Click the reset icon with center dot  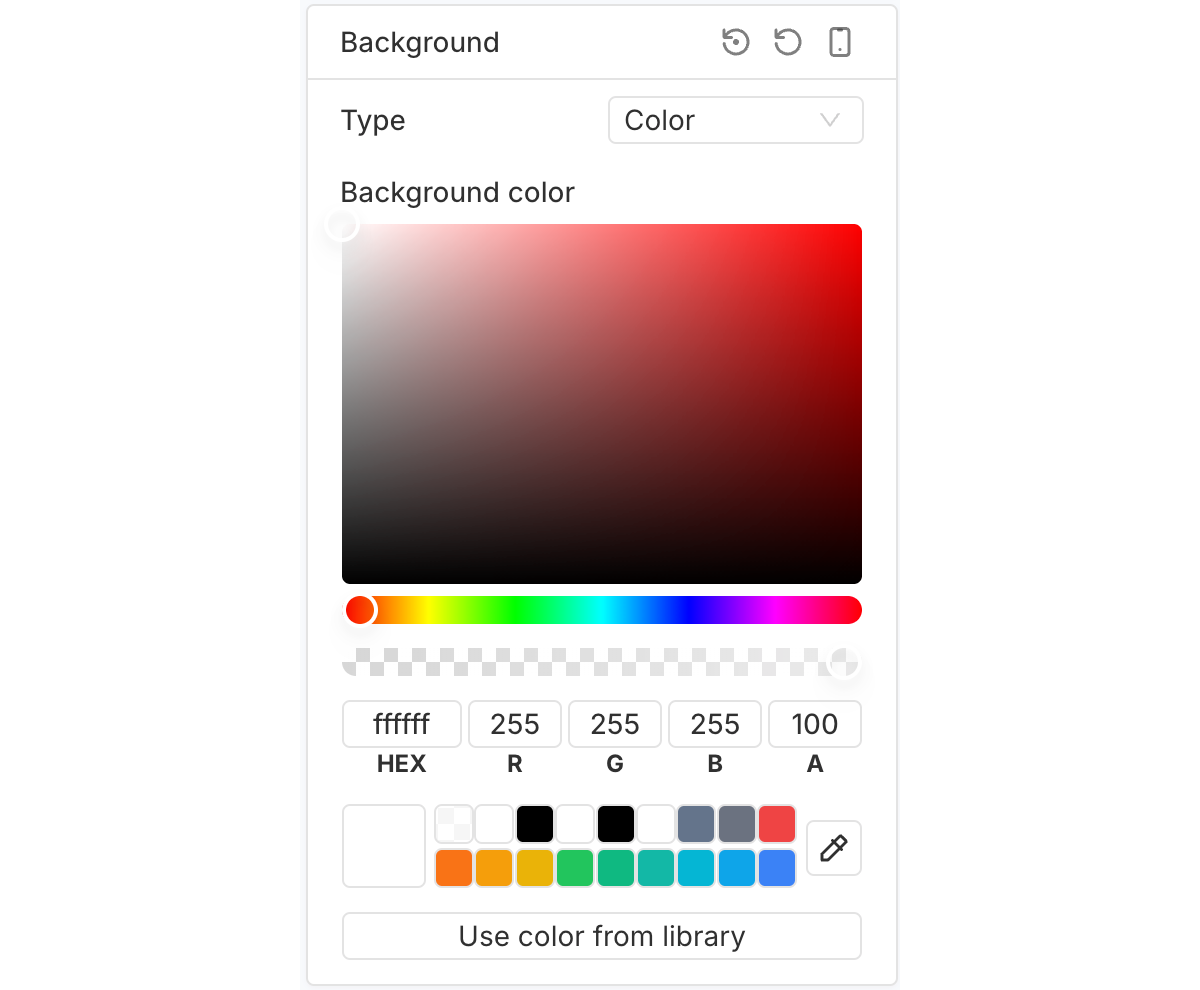(x=736, y=42)
